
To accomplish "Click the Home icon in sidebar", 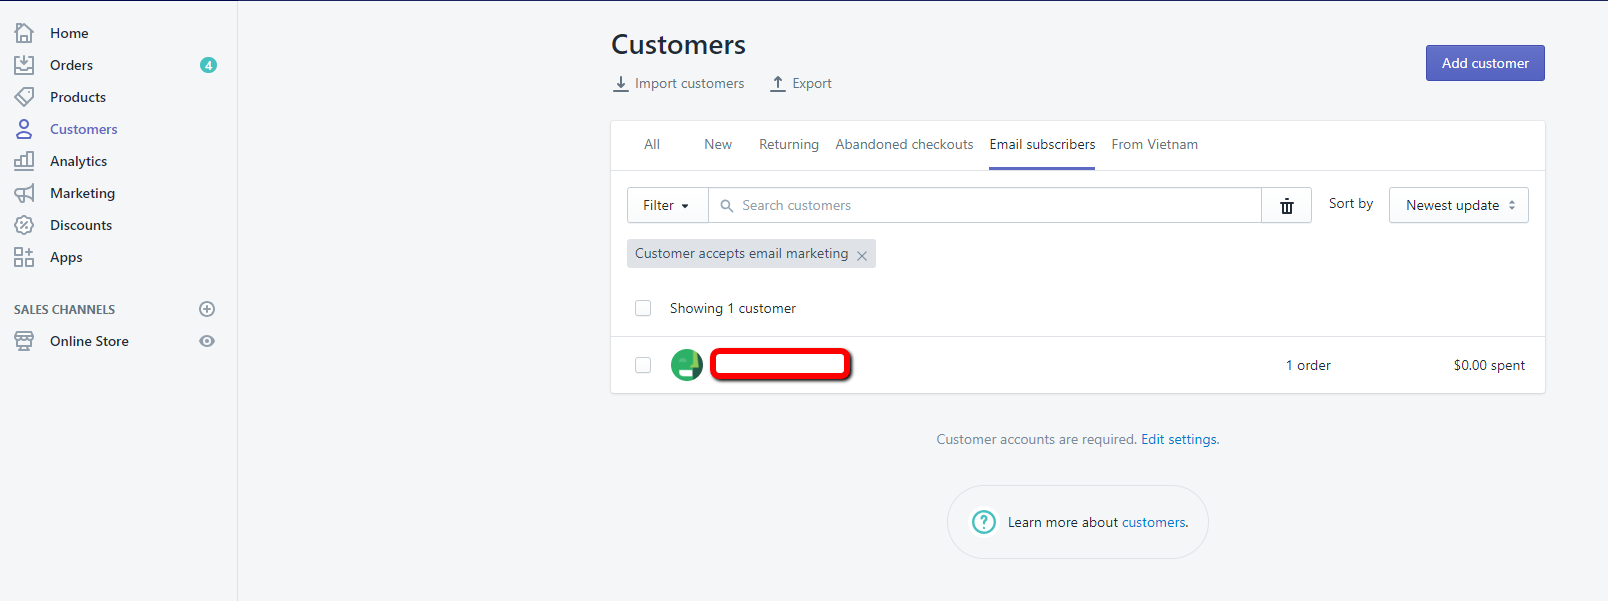I will click(24, 33).
